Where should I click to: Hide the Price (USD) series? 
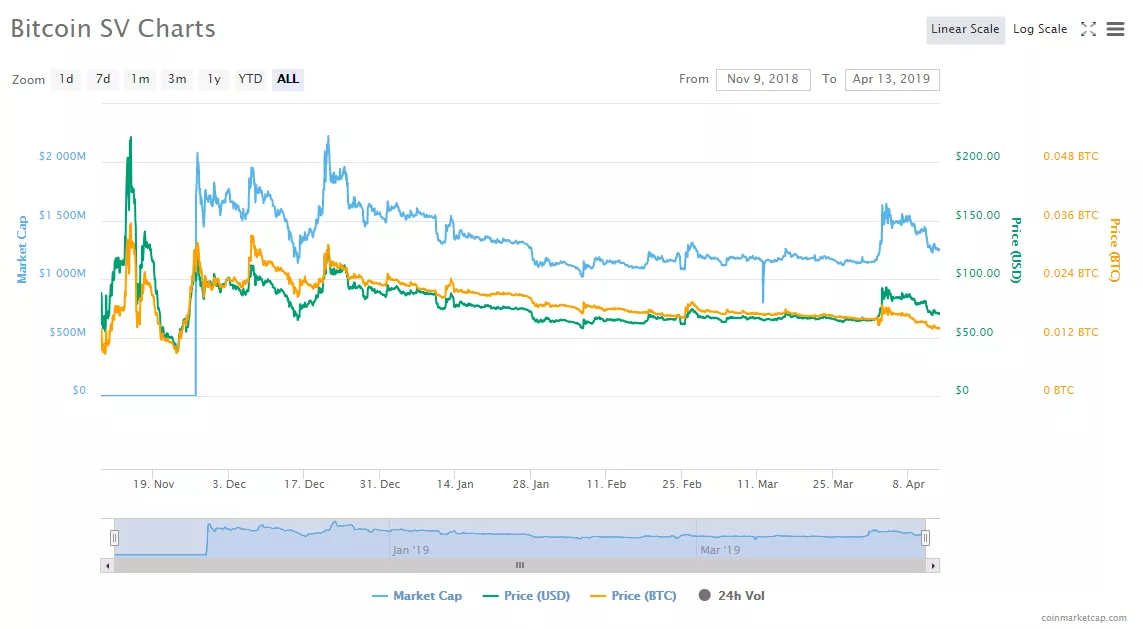[x=527, y=596]
